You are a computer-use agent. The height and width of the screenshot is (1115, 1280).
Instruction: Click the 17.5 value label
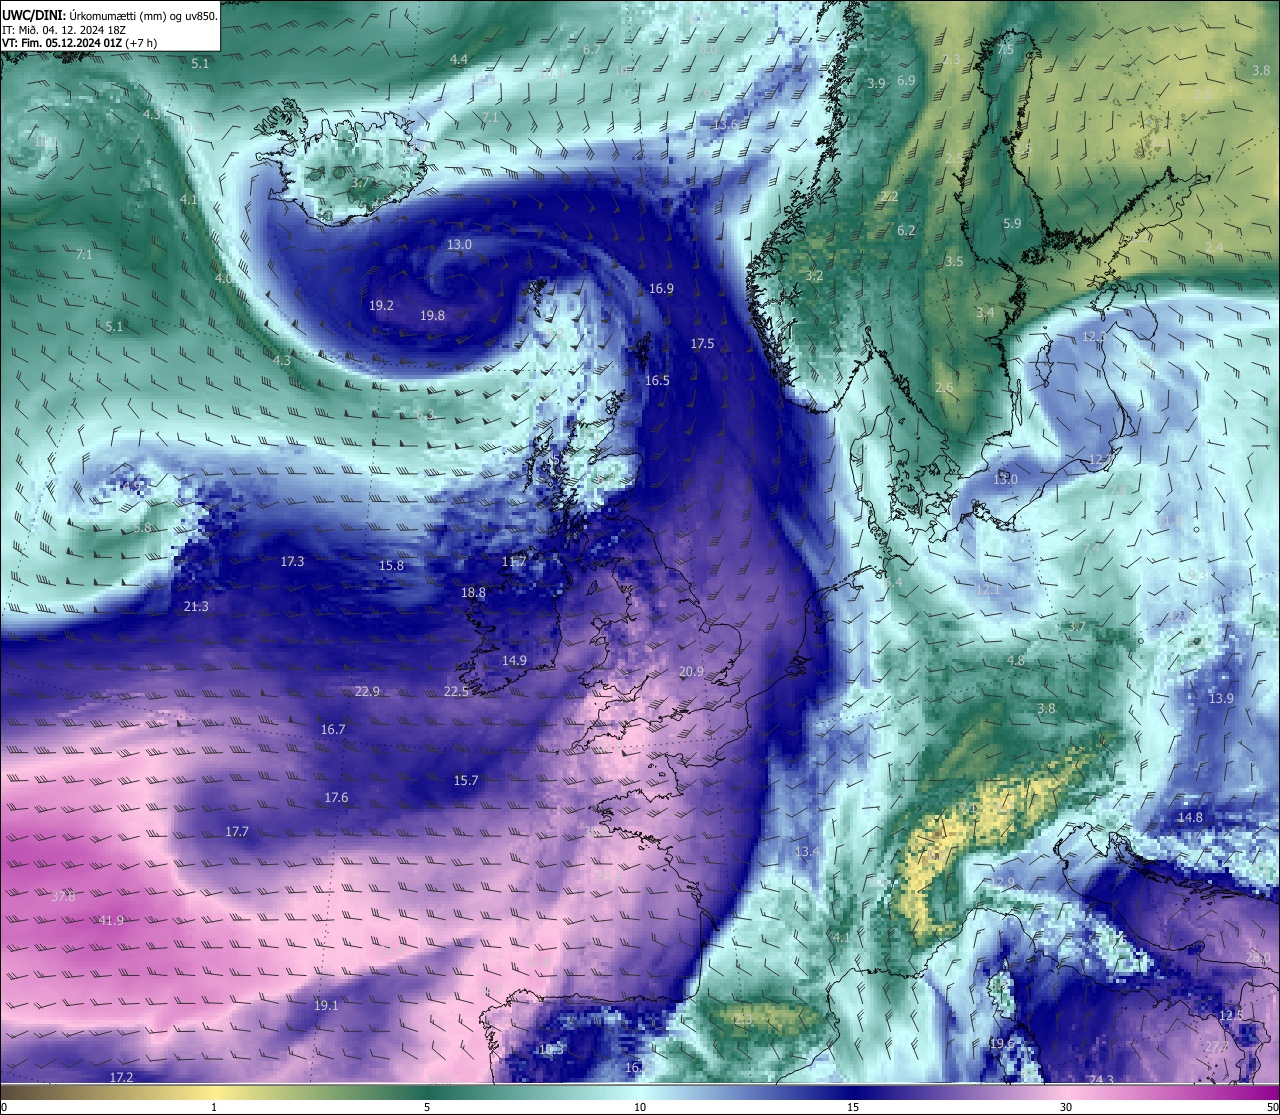(702, 343)
